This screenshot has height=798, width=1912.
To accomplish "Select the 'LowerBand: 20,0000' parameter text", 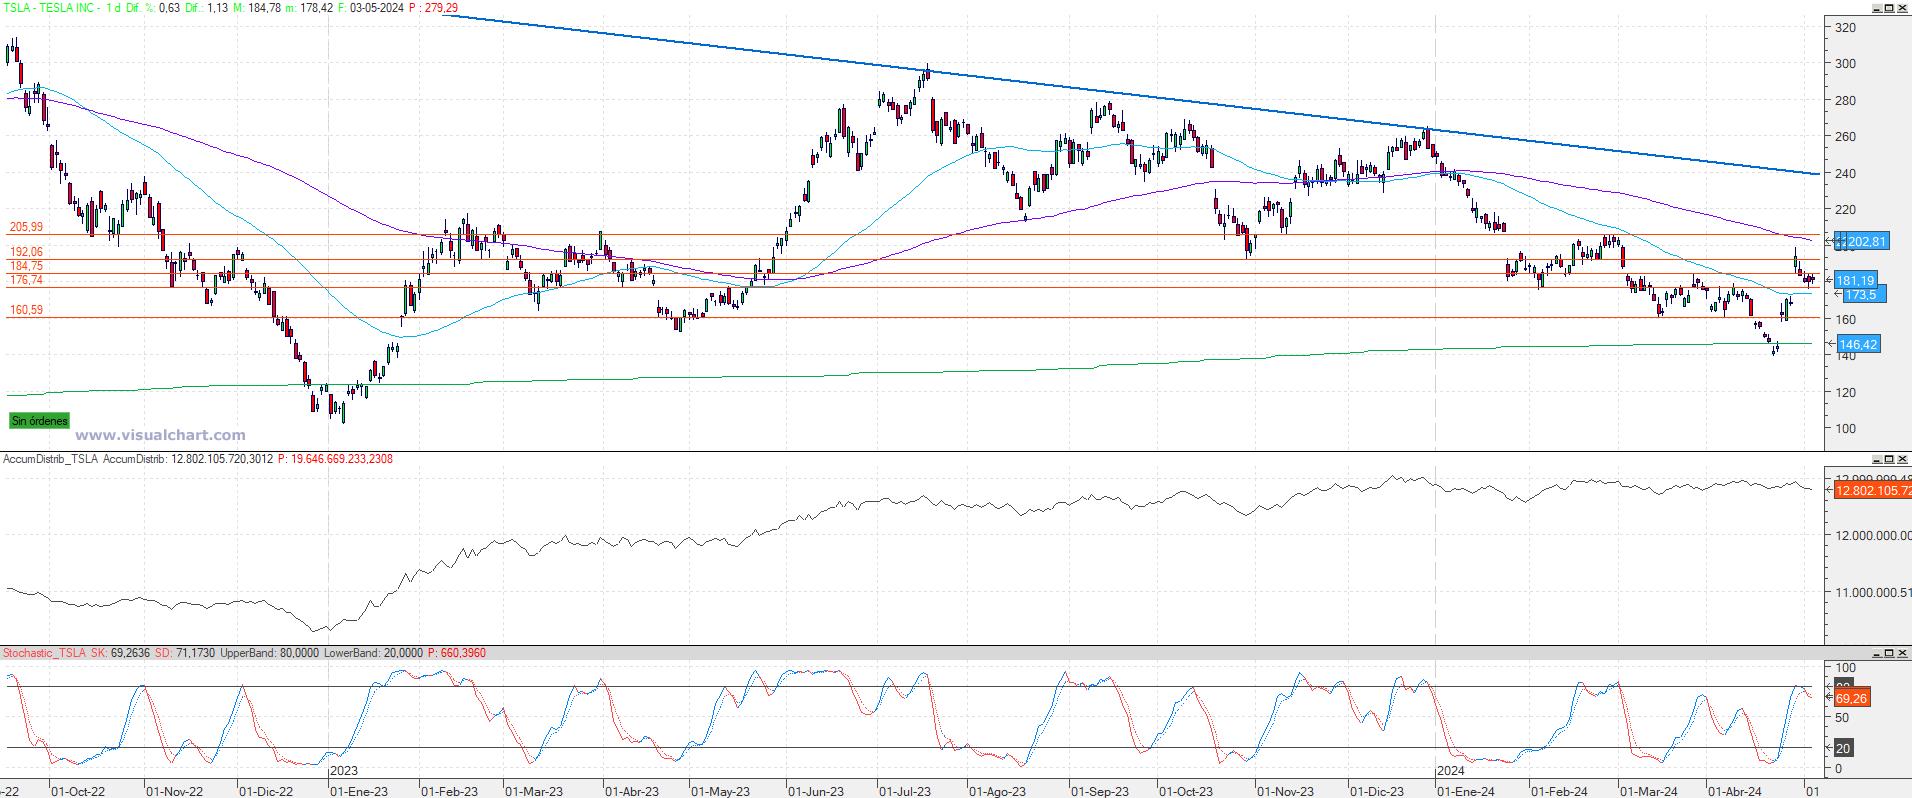I will pyautogui.click(x=374, y=653).
